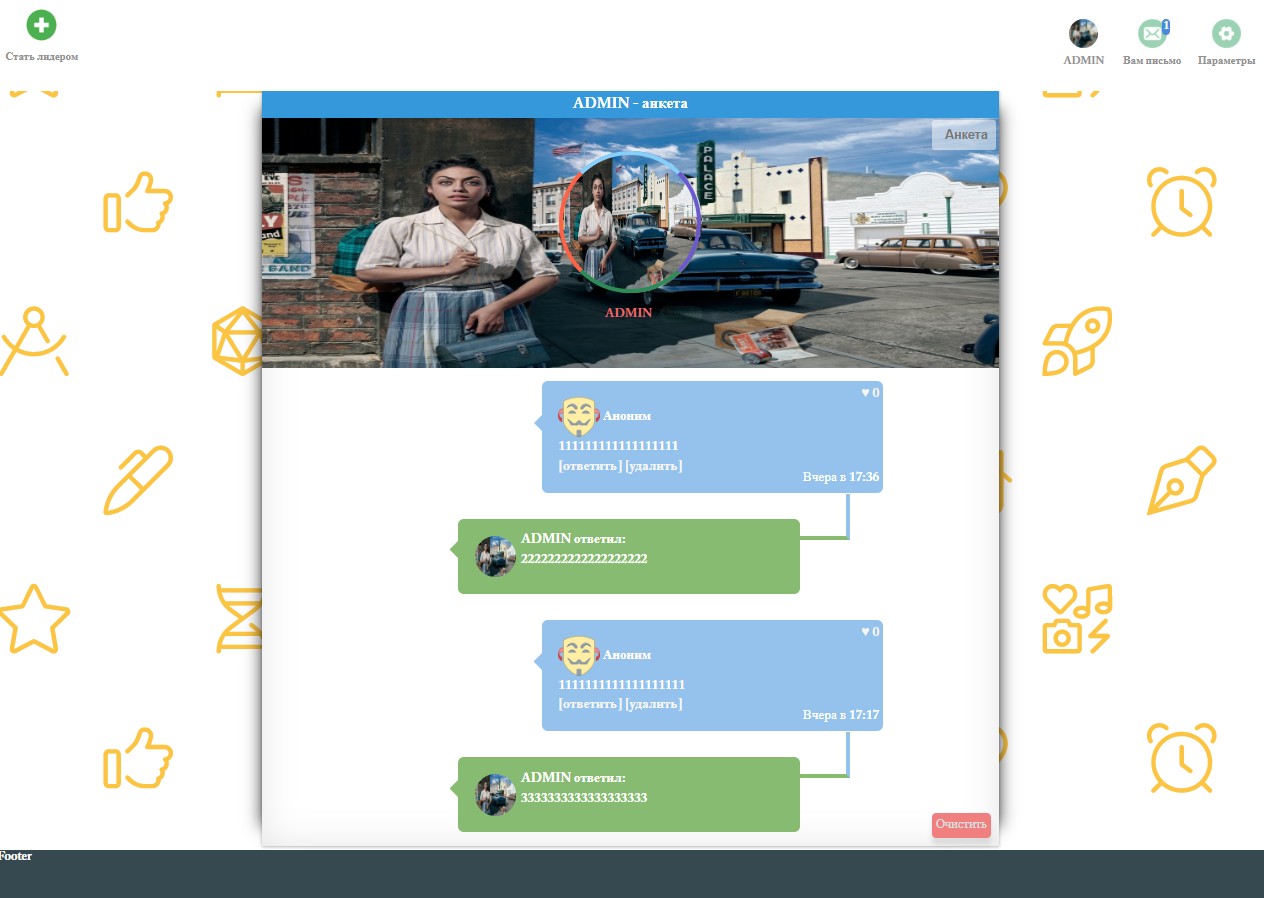Click the green plus icon to become leader
Viewport: 1264px width, 898px height.
tap(41, 25)
